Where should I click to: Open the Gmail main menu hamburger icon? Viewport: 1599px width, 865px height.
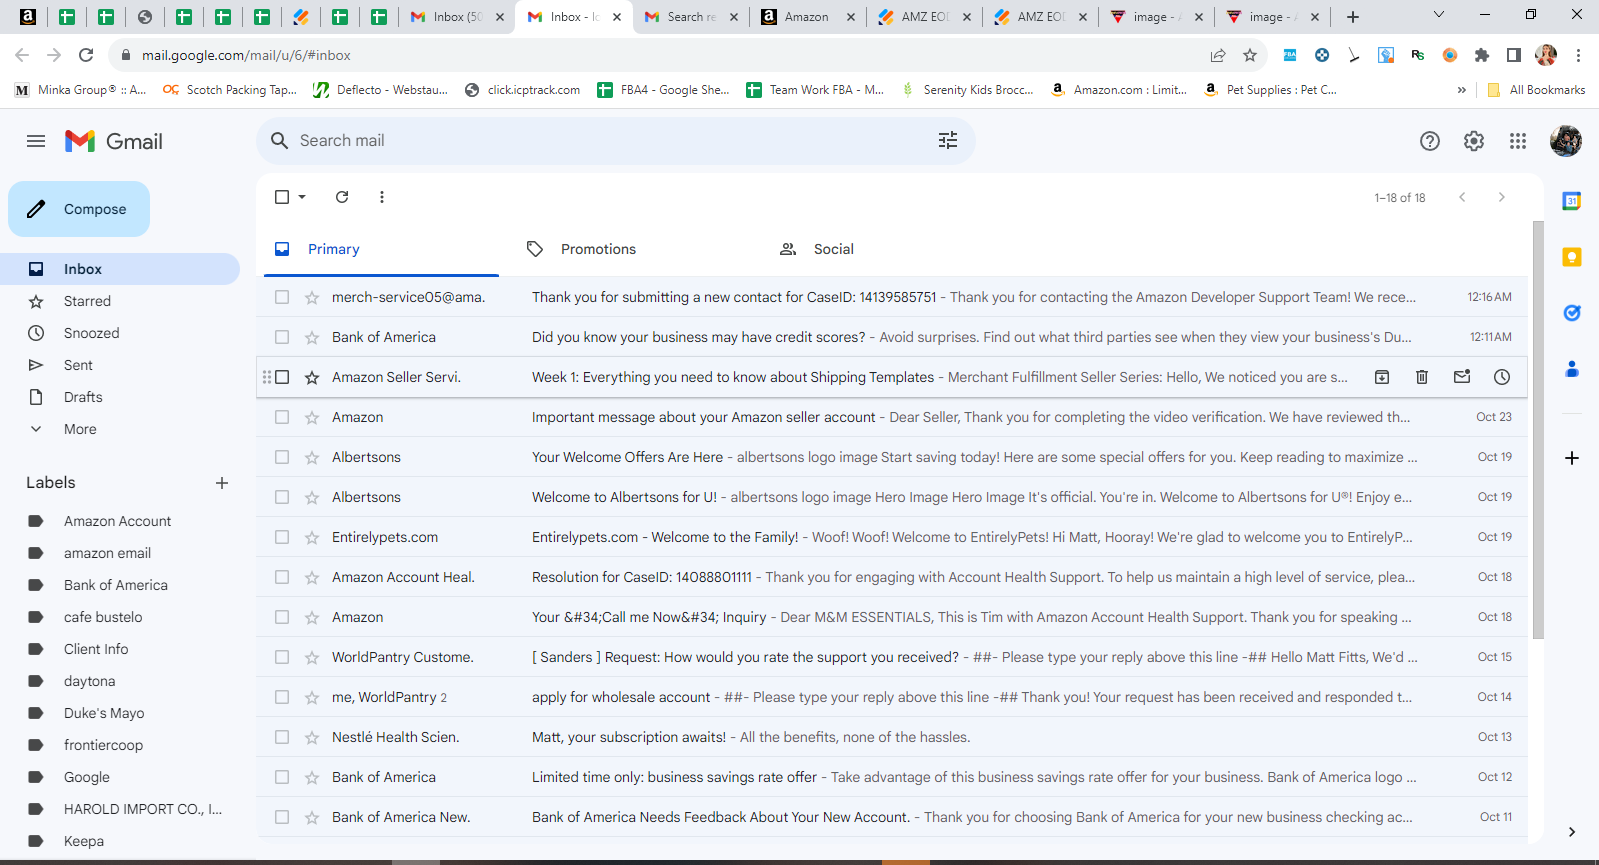pyautogui.click(x=36, y=141)
